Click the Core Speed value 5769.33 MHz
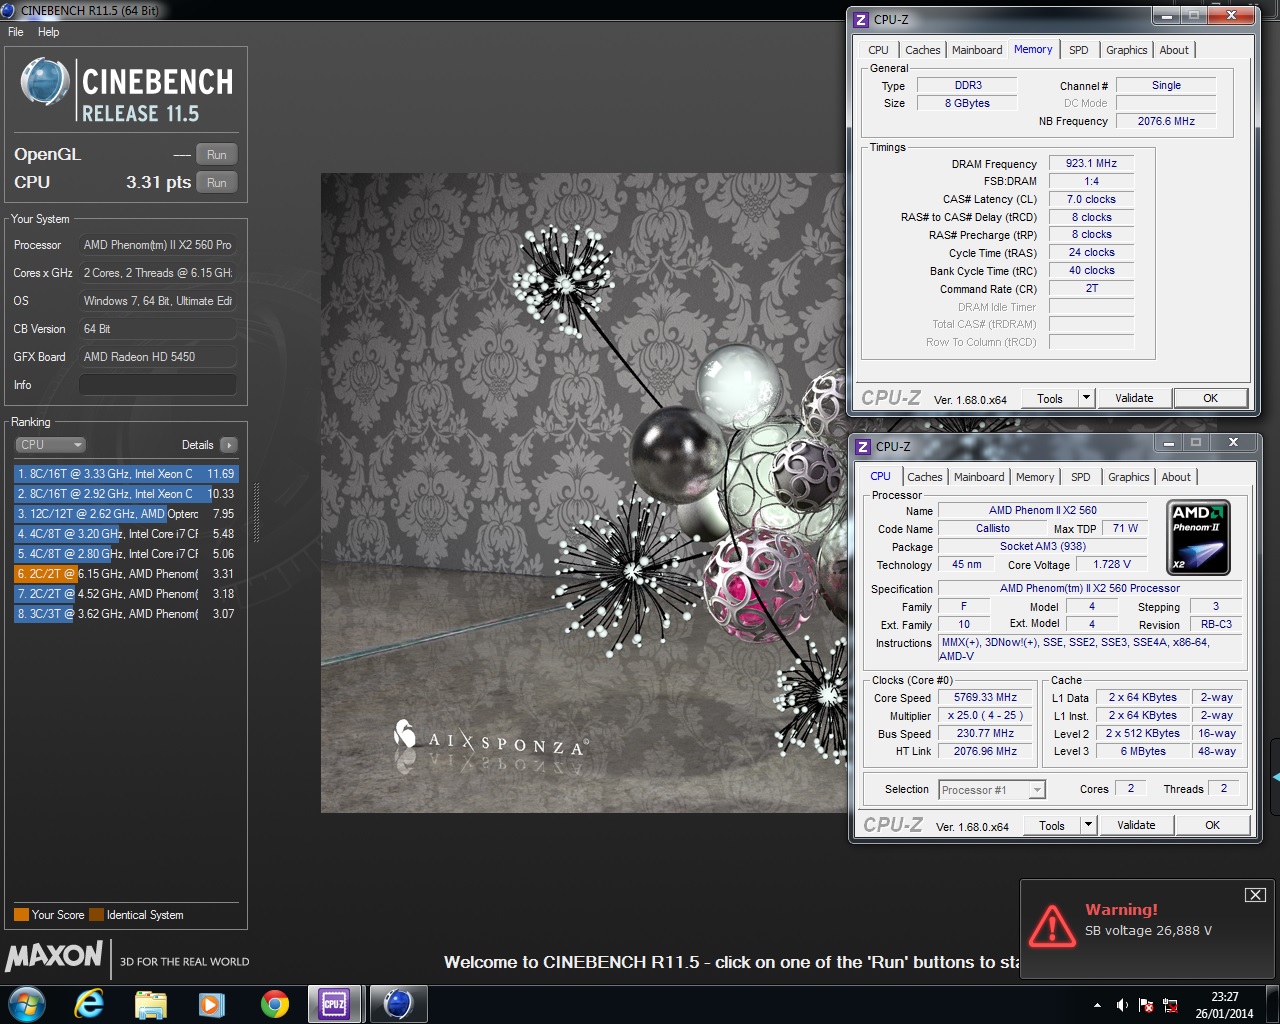 coord(985,698)
